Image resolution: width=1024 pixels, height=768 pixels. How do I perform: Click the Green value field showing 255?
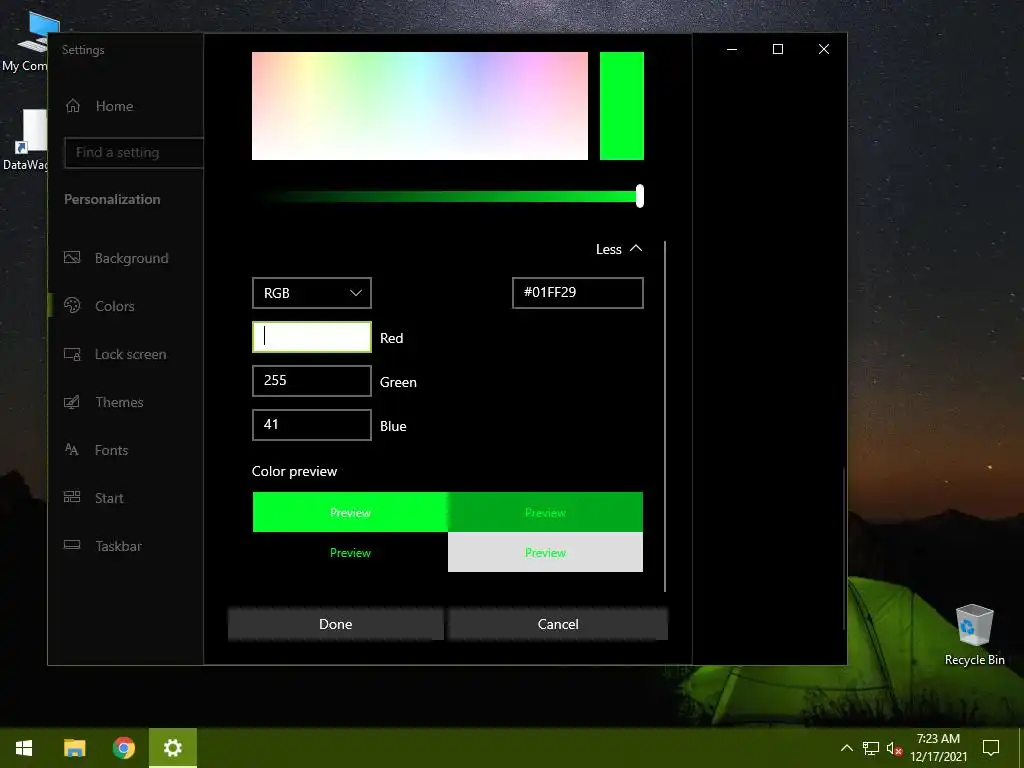312,381
